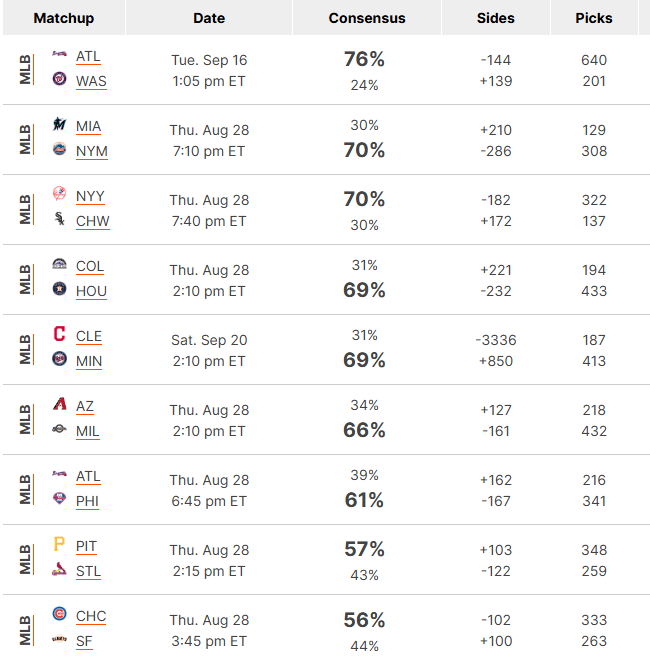
Task: Open the MIL team link
Action: click(x=88, y=431)
